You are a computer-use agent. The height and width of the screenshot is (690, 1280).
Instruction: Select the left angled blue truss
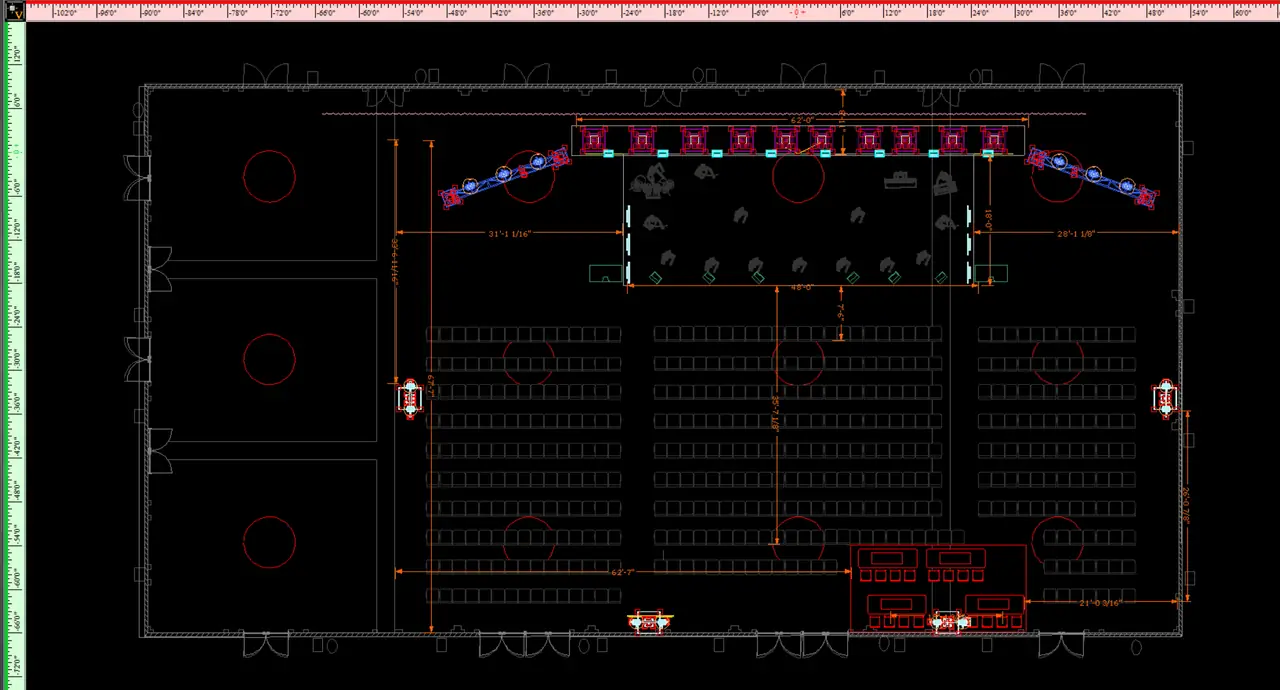click(x=505, y=177)
